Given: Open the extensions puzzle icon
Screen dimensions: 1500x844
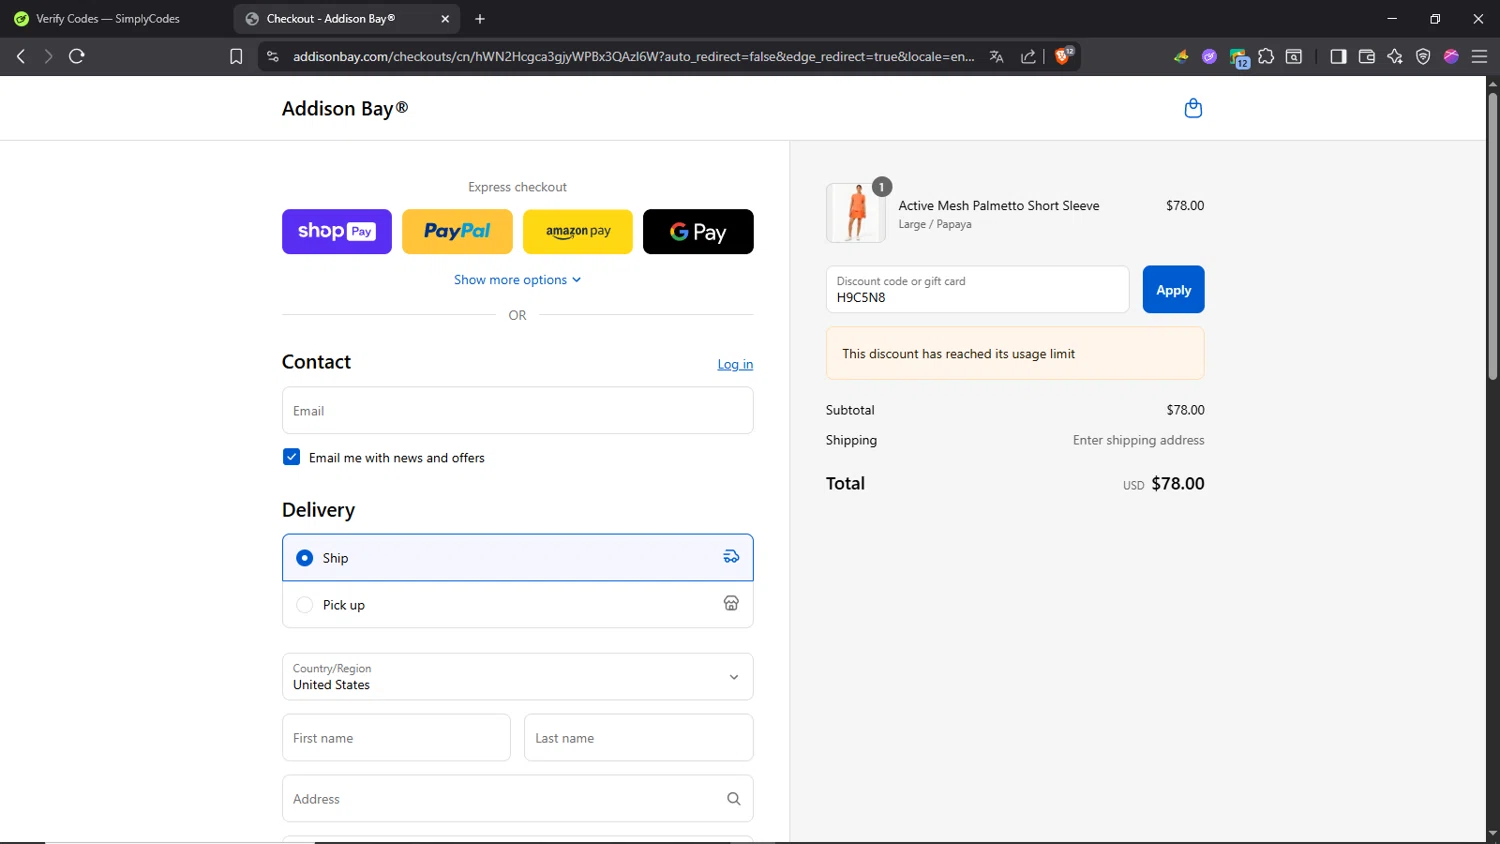Looking at the screenshot, I should 1266,57.
